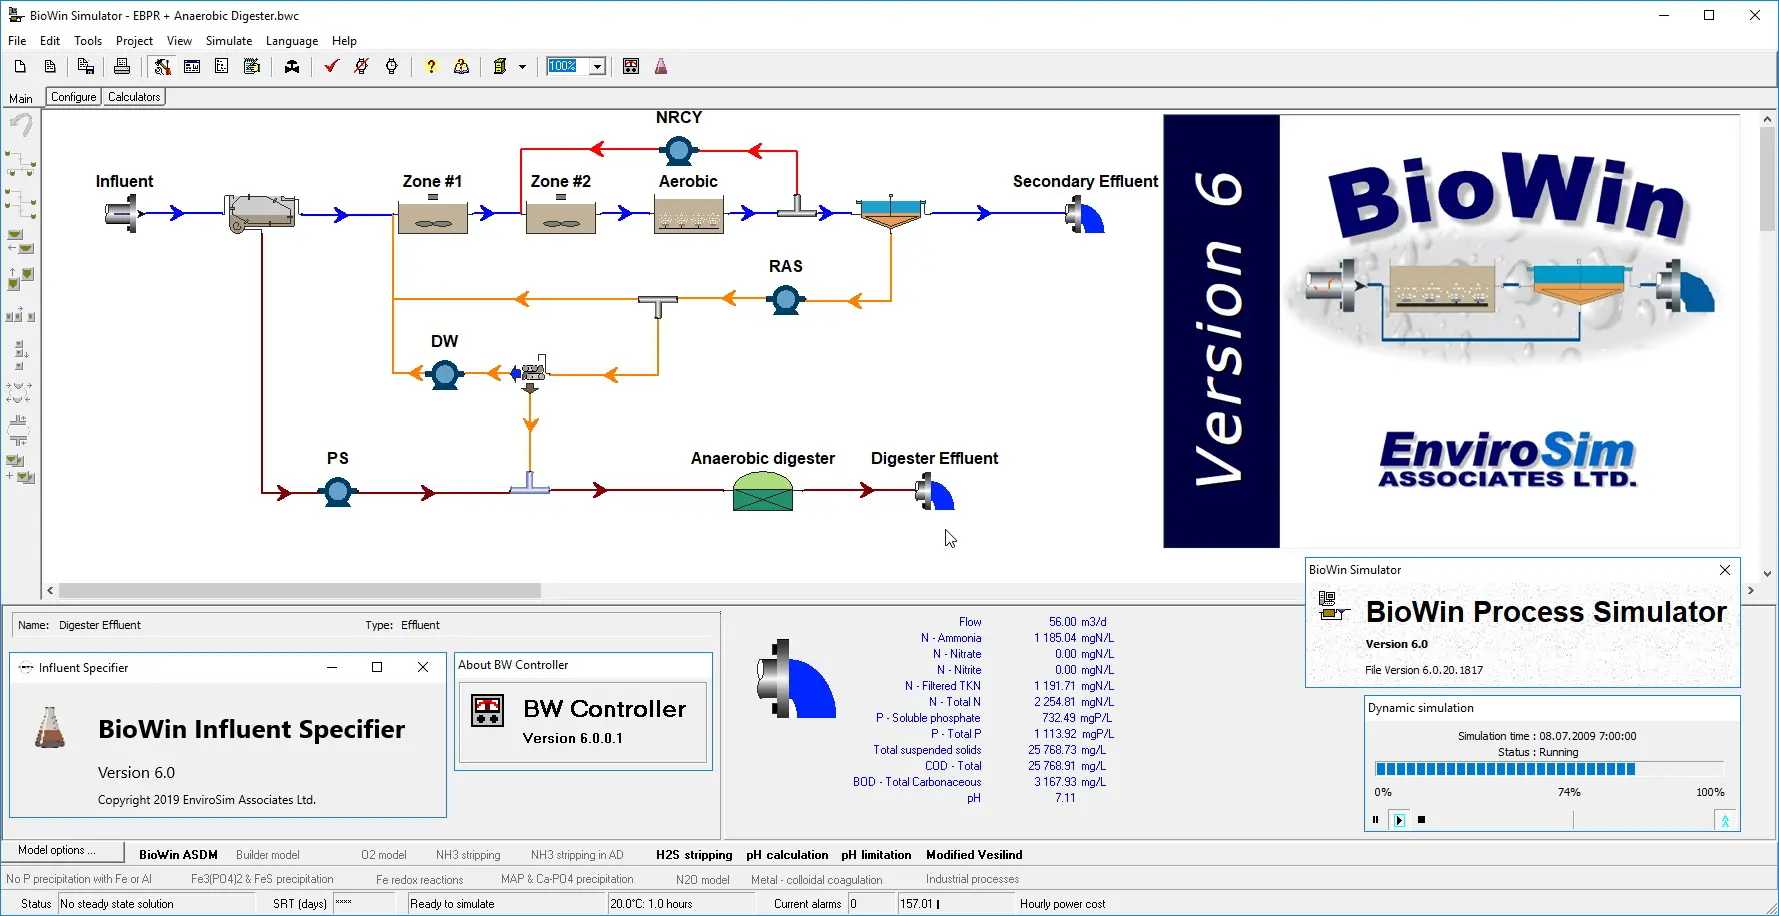Click the explorer binoculars-like black icon
Viewport: 1779px width, 916px height.
(x=292, y=66)
